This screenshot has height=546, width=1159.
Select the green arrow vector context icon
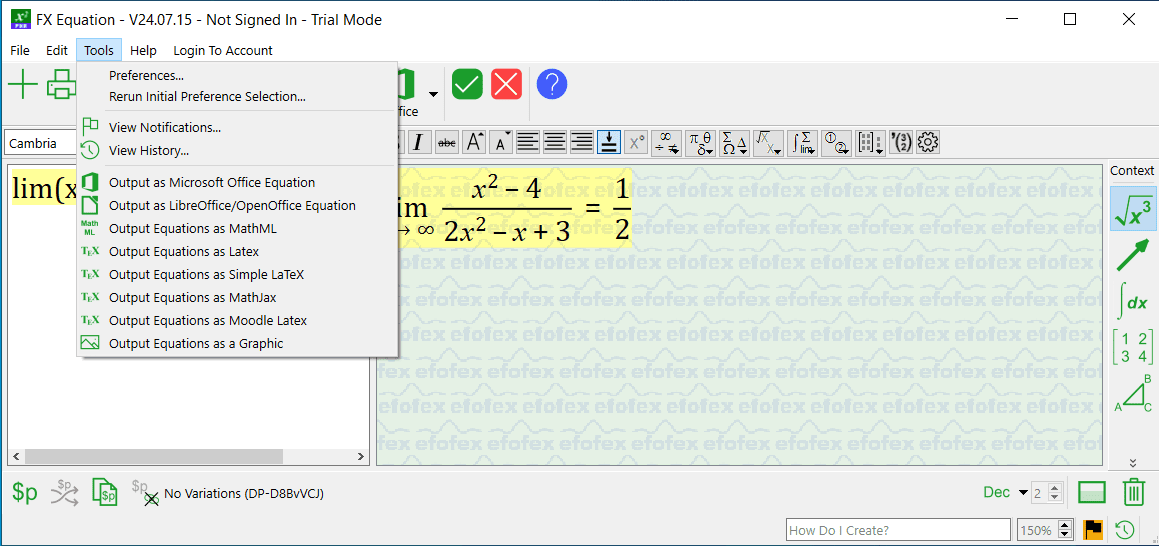[x=1133, y=254]
